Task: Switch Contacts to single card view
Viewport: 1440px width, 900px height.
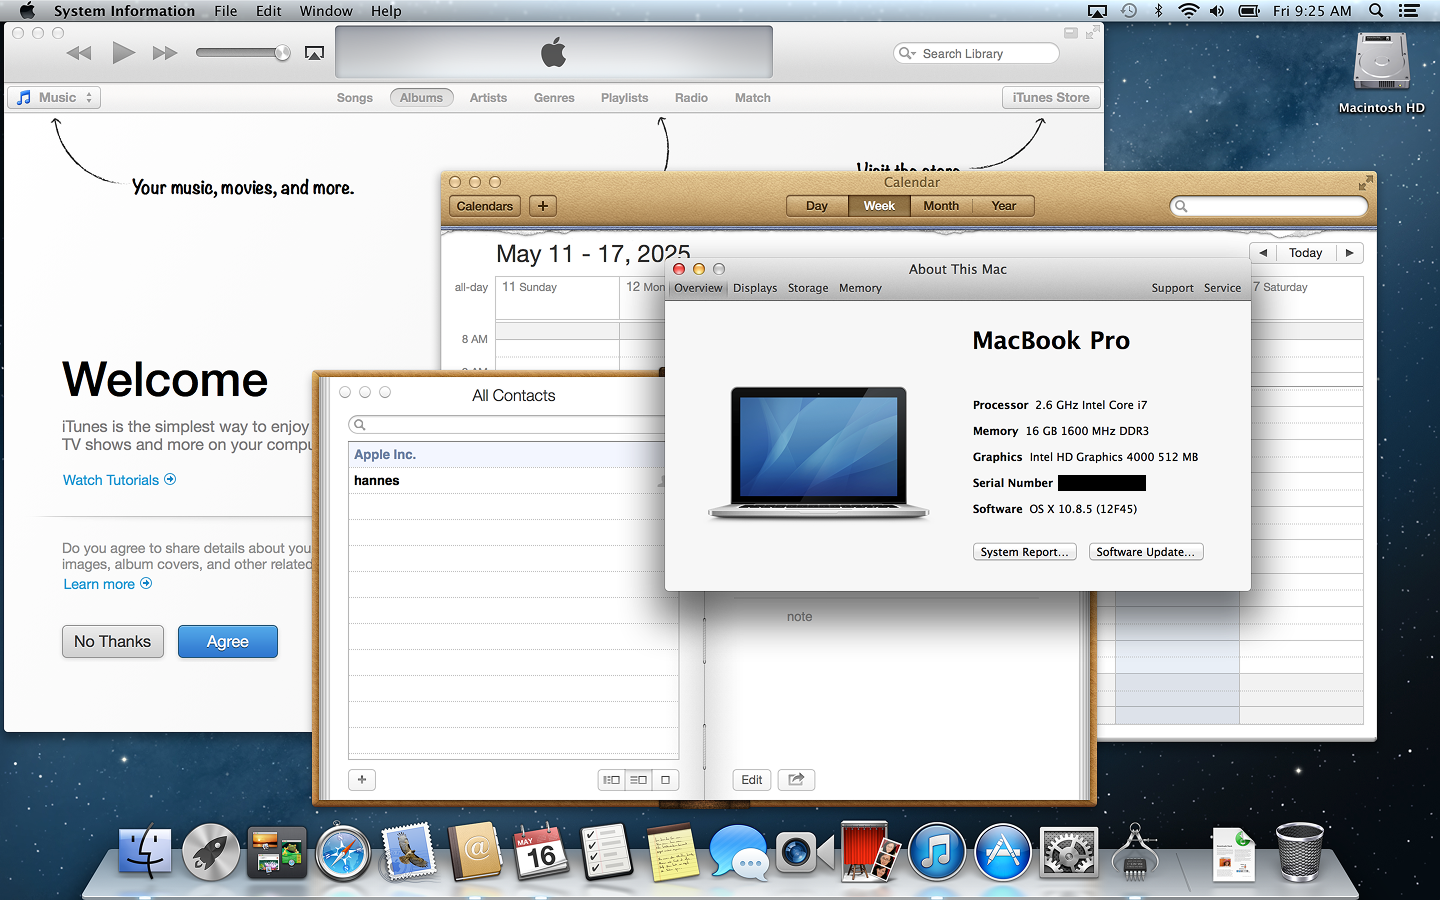Action: [x=664, y=779]
